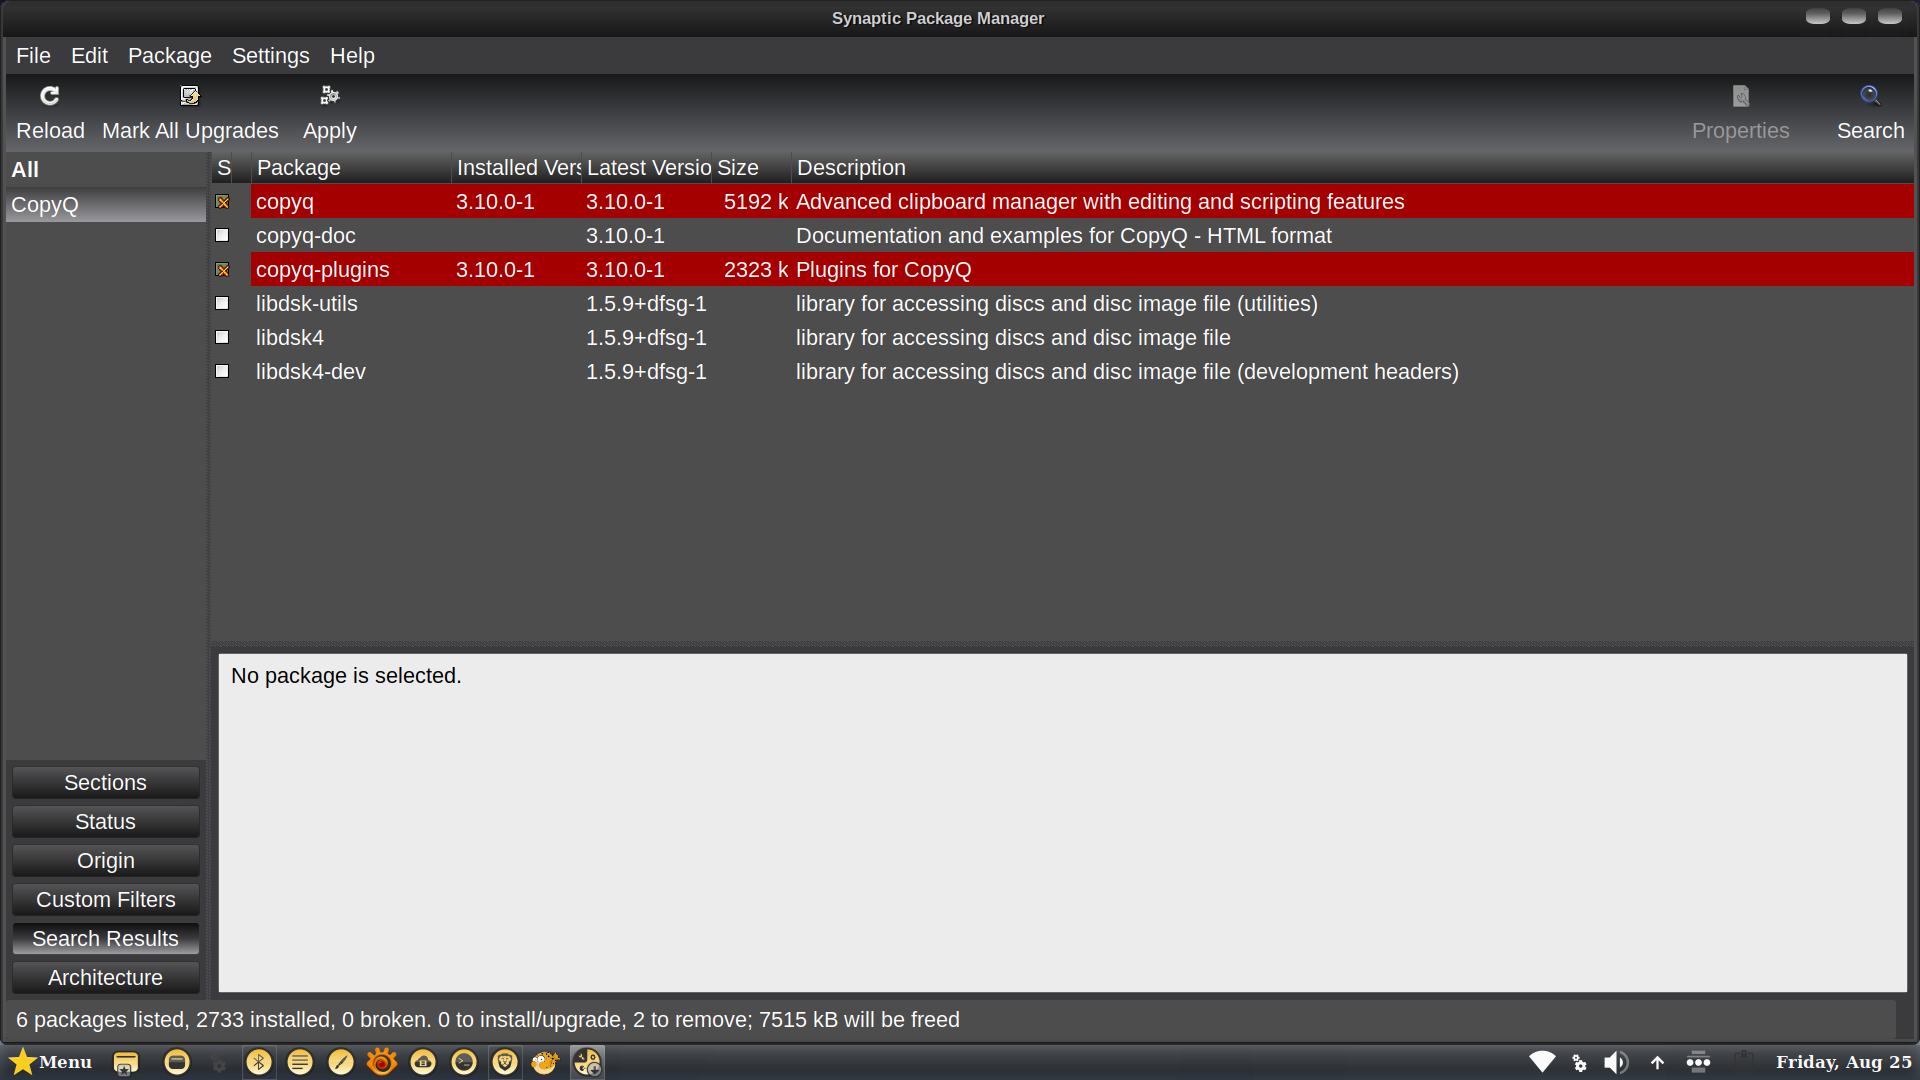Select the libdsk4 package name
The image size is (1920, 1080).
290,338
